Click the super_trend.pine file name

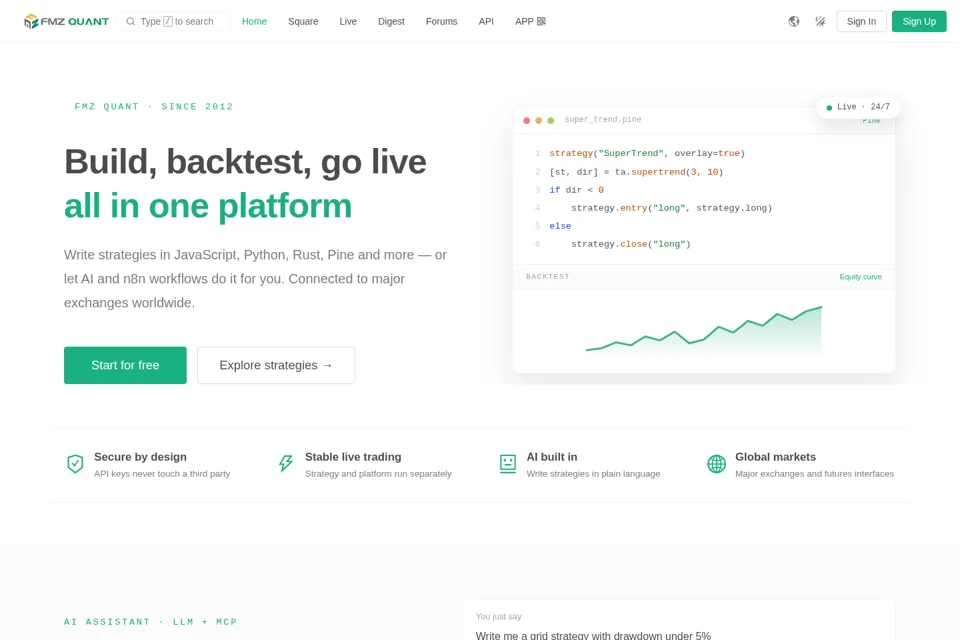click(x=602, y=119)
